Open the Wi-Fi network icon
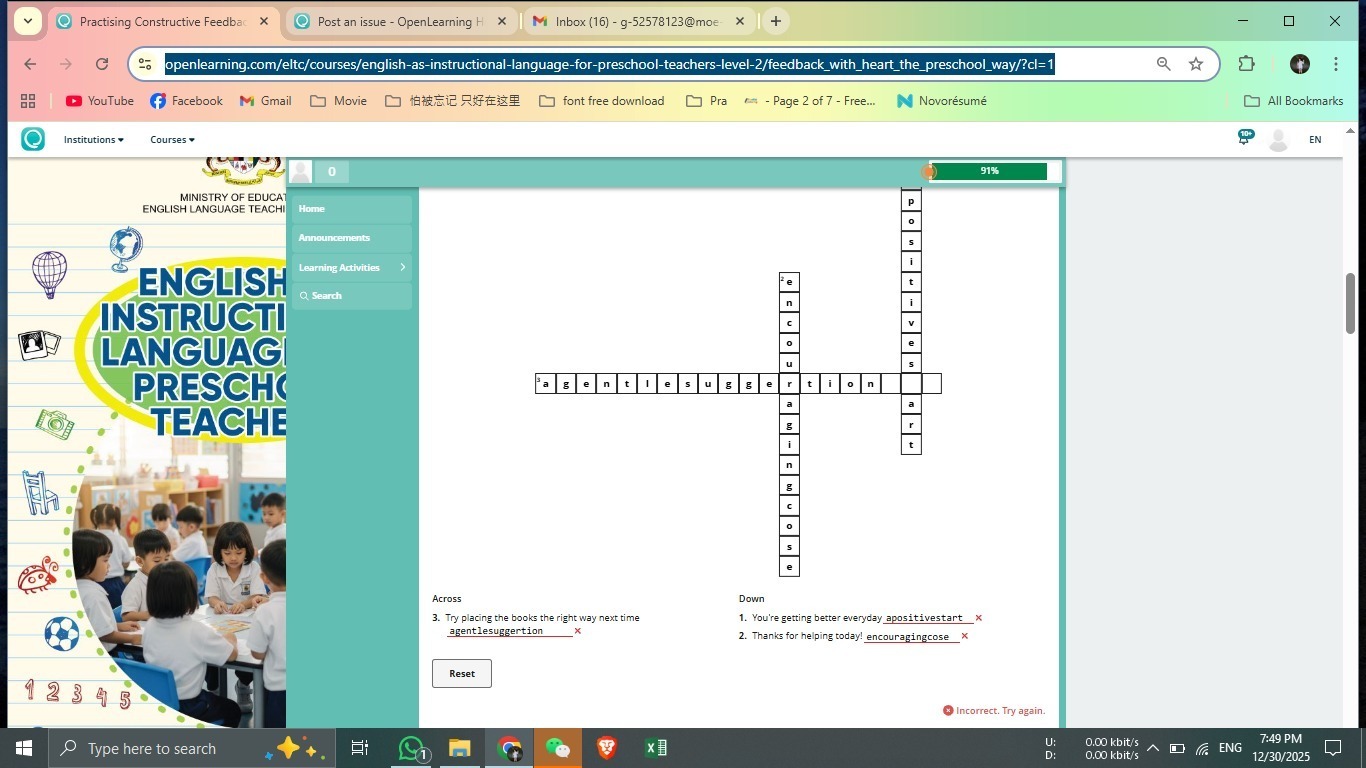The height and width of the screenshot is (768, 1366). click(1202, 748)
